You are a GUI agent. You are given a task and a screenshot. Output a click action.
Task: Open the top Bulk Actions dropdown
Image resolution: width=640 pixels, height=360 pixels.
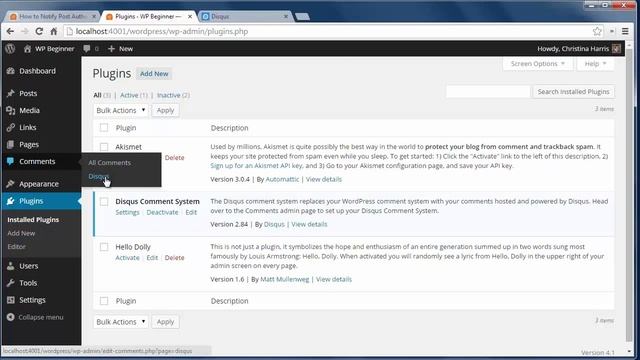[121, 110]
